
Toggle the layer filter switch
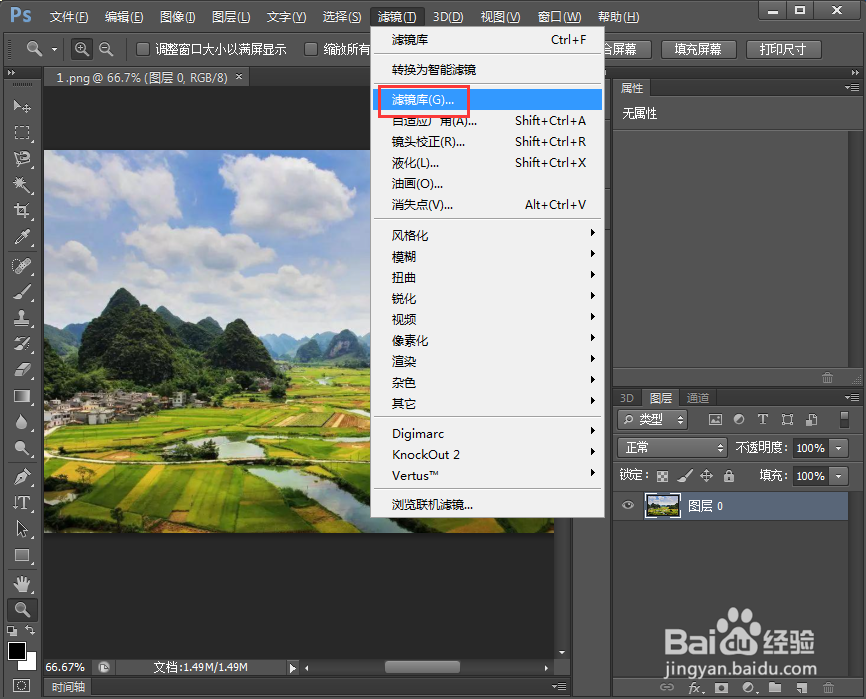click(844, 420)
